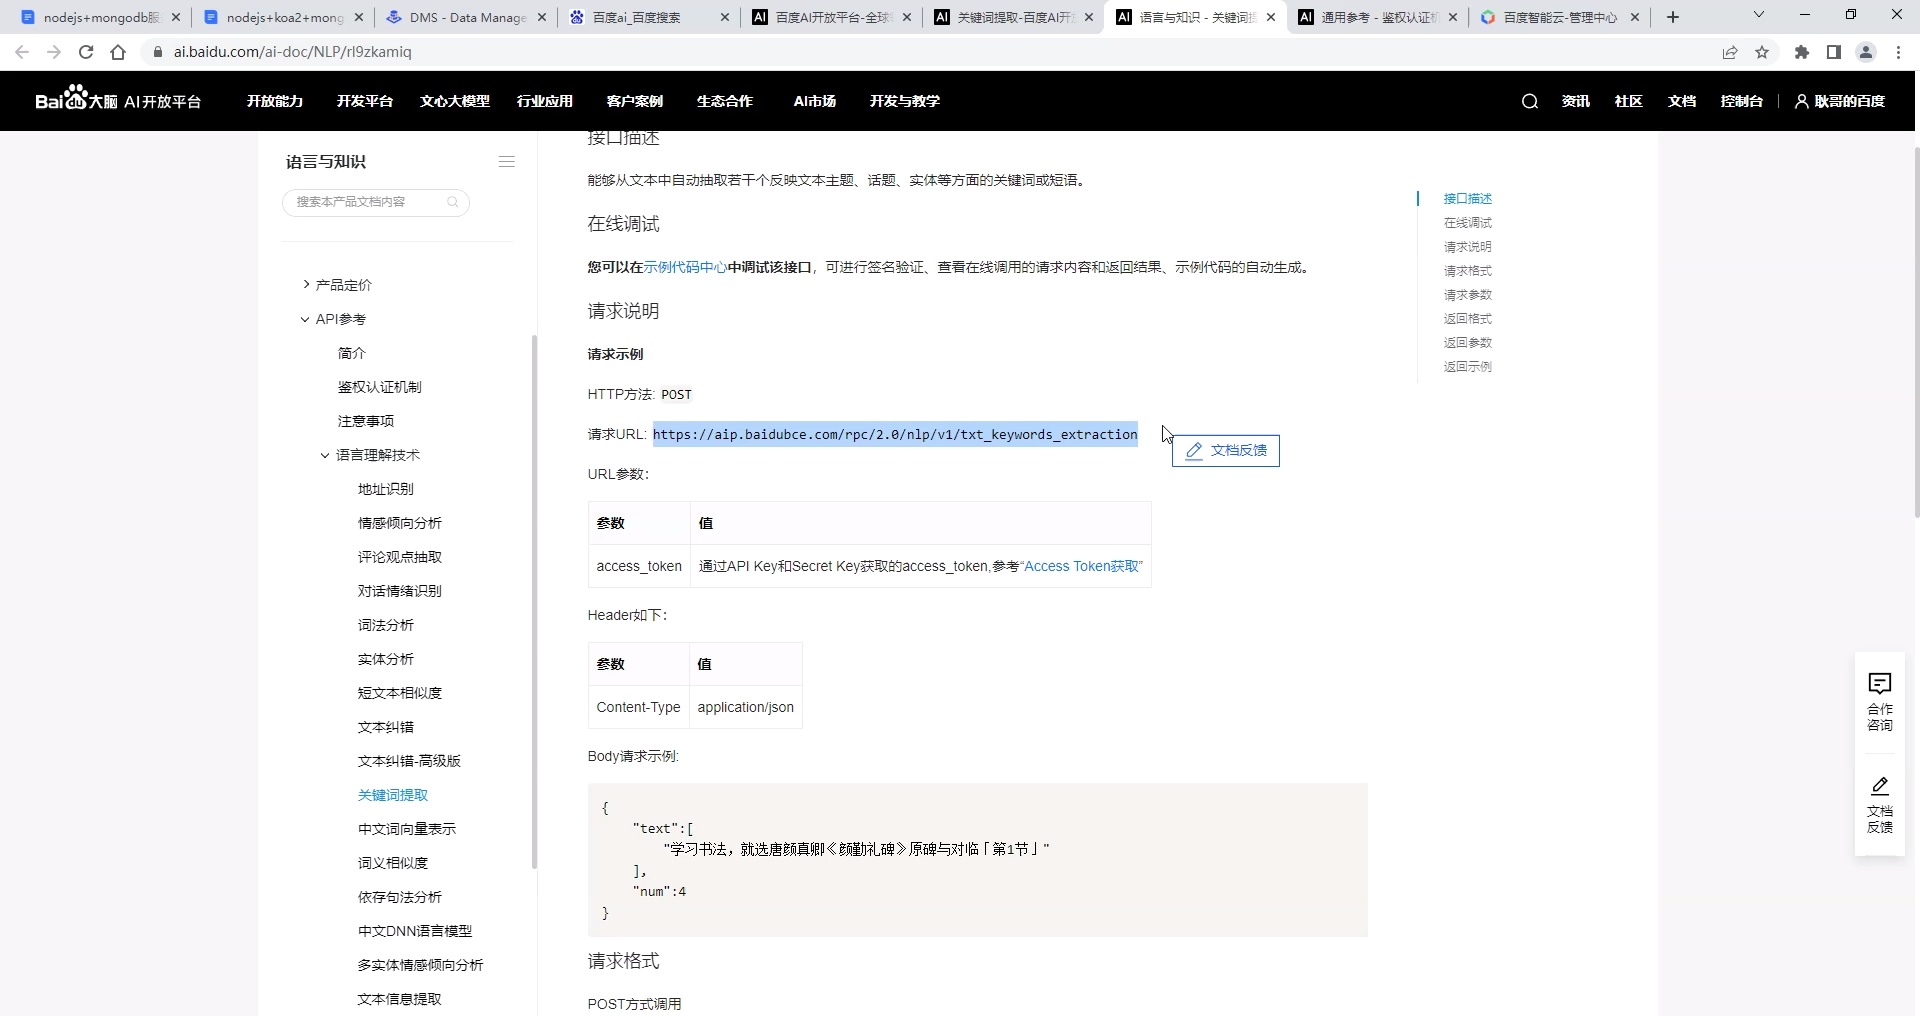Open the Chrome three-dot menu
This screenshot has height=1016, width=1920.
click(1898, 52)
